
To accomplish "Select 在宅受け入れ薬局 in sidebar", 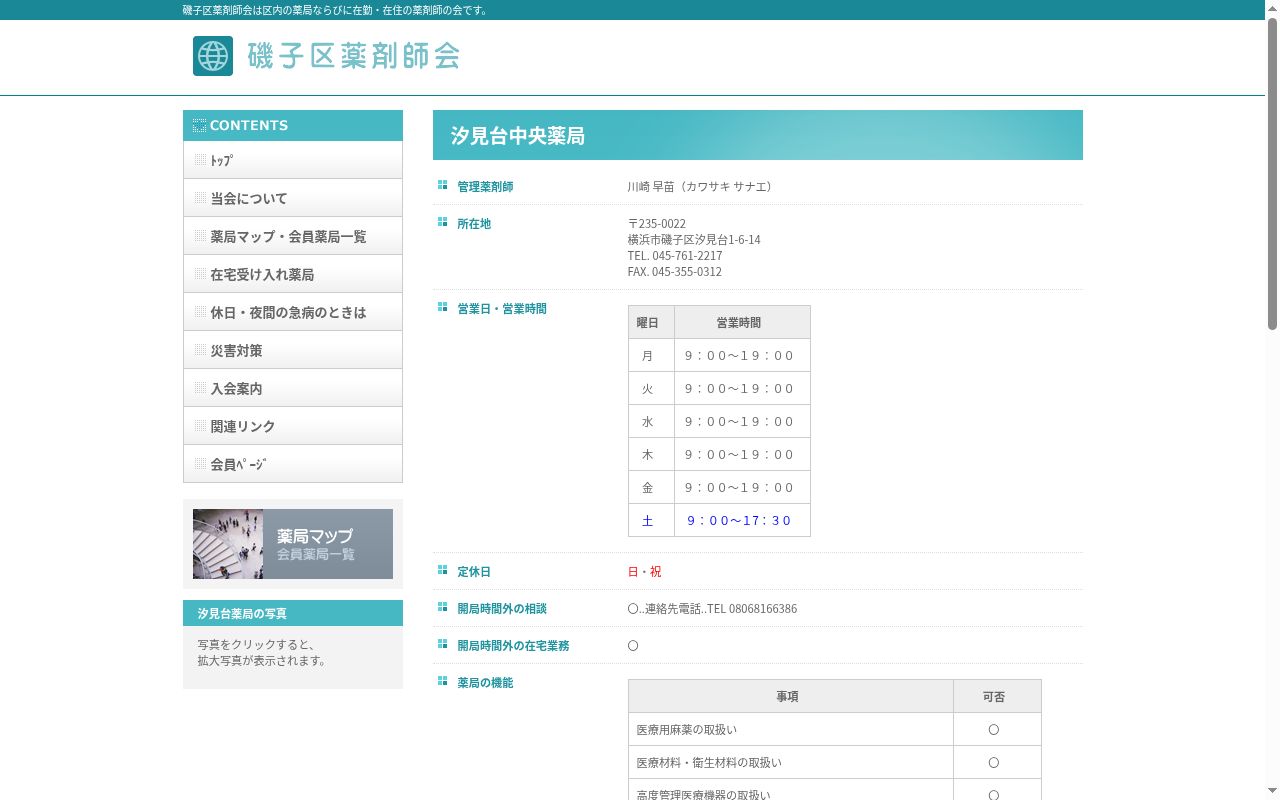I will (293, 274).
